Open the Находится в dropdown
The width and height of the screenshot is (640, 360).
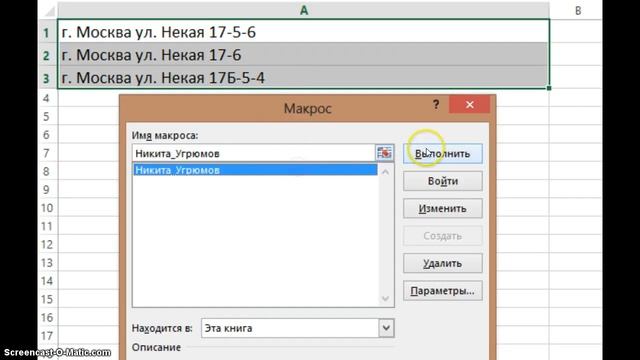click(x=386, y=328)
